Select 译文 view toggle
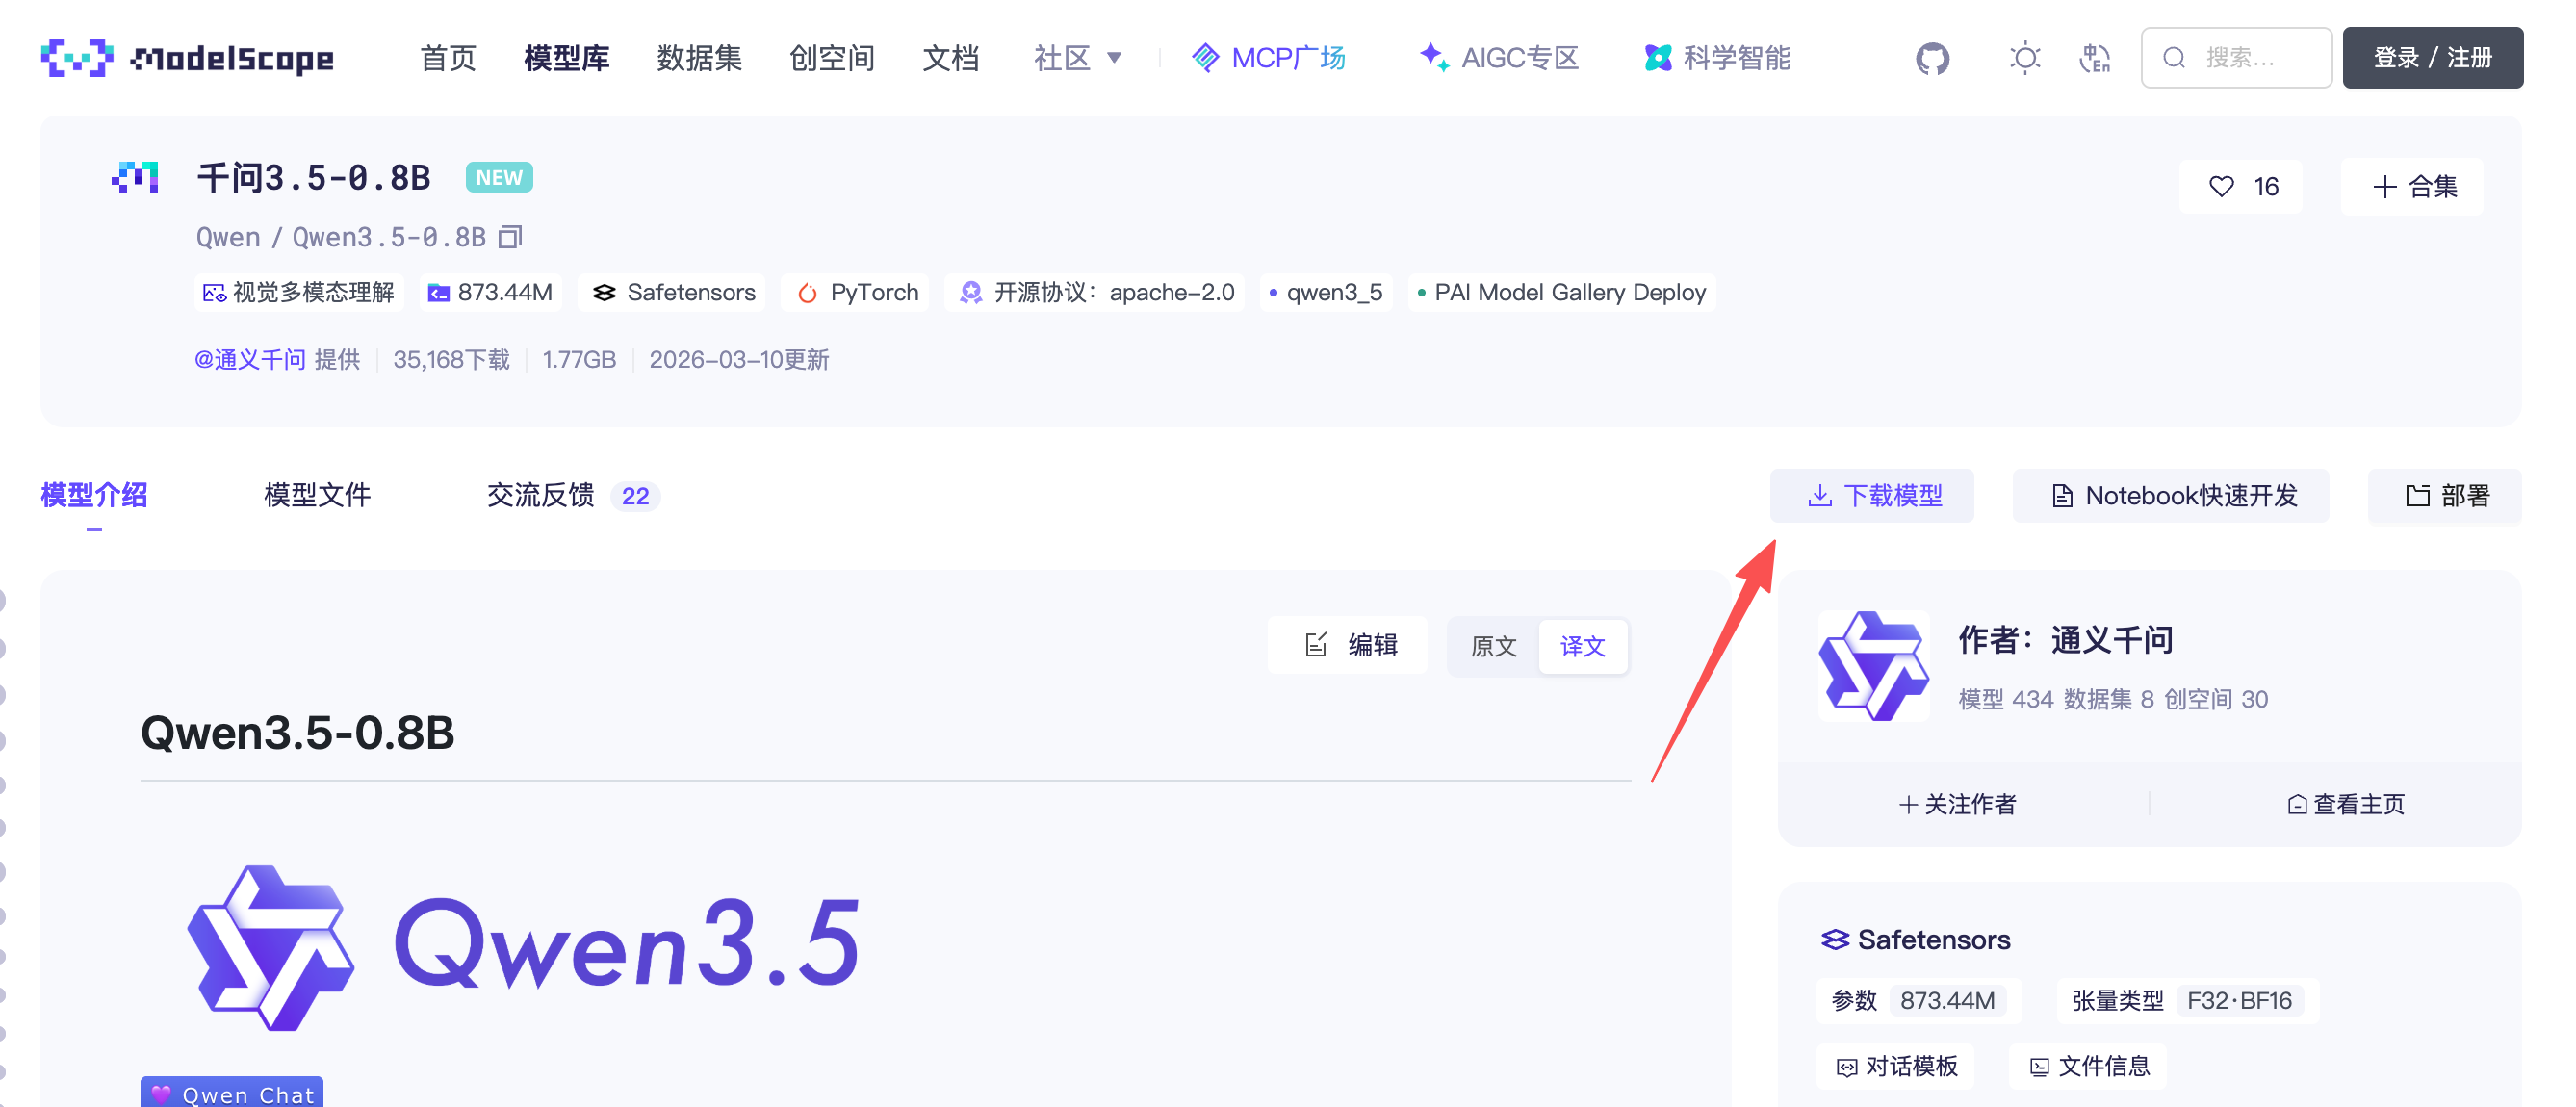This screenshot has height=1107, width=2576. pyautogui.click(x=1582, y=647)
